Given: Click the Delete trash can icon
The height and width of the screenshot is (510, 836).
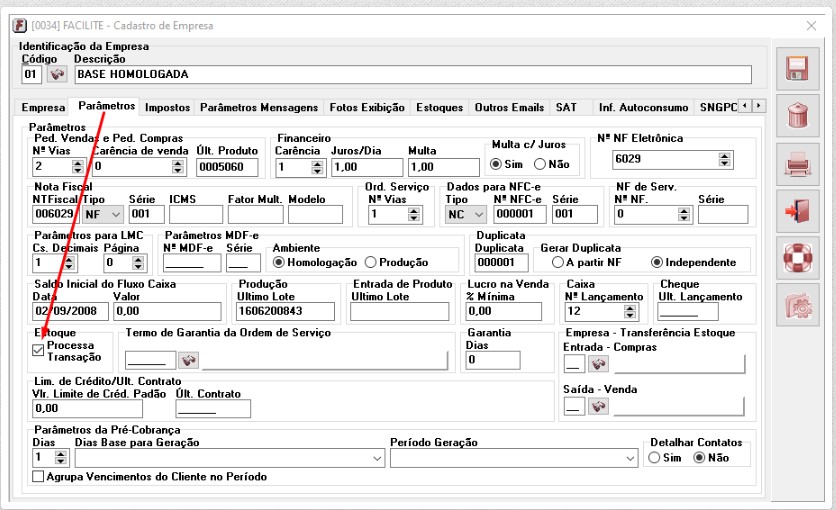Looking at the screenshot, I should (x=797, y=115).
